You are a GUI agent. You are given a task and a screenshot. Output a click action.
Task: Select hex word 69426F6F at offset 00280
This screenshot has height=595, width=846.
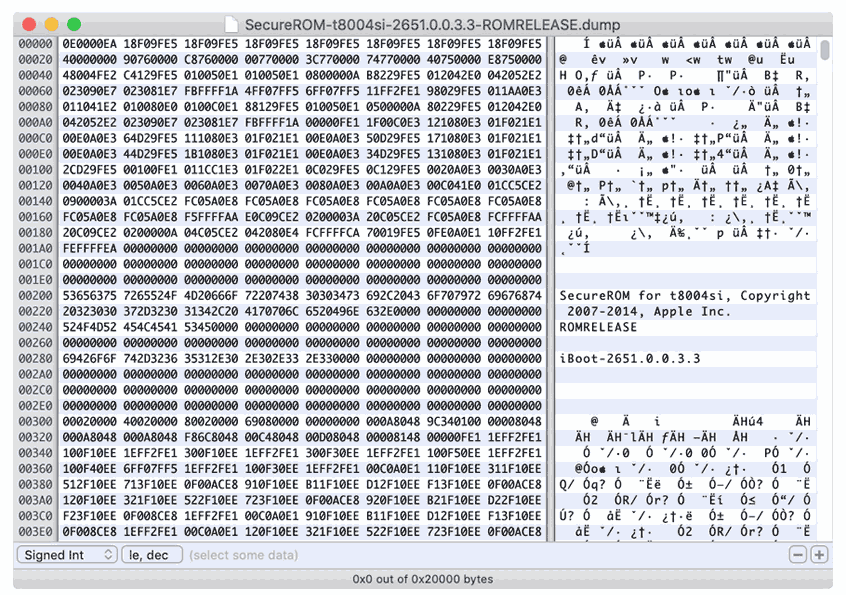pos(90,359)
